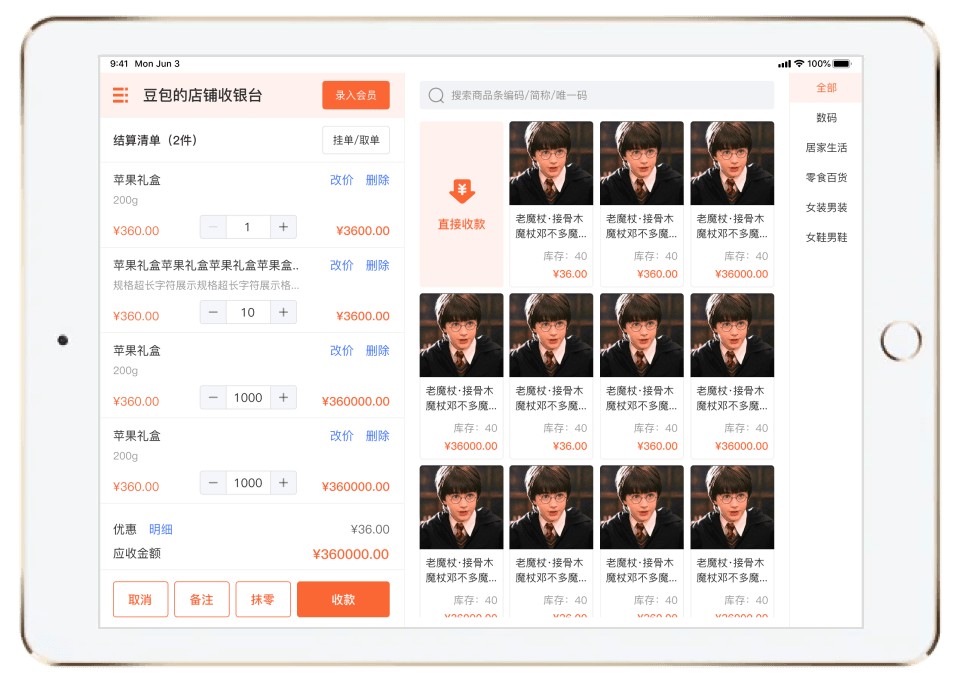Click plus stepper on third item quantity 1000

[x=283, y=397]
